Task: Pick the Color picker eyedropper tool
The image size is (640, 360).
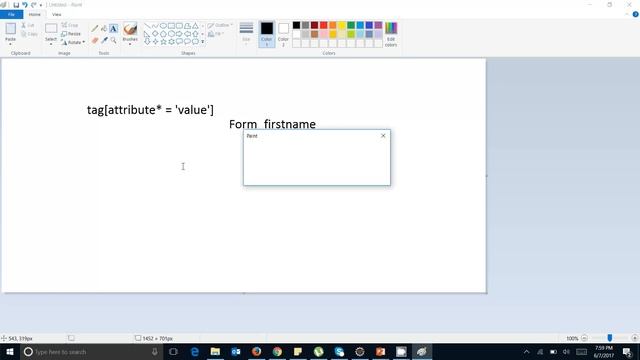Action: [104, 40]
